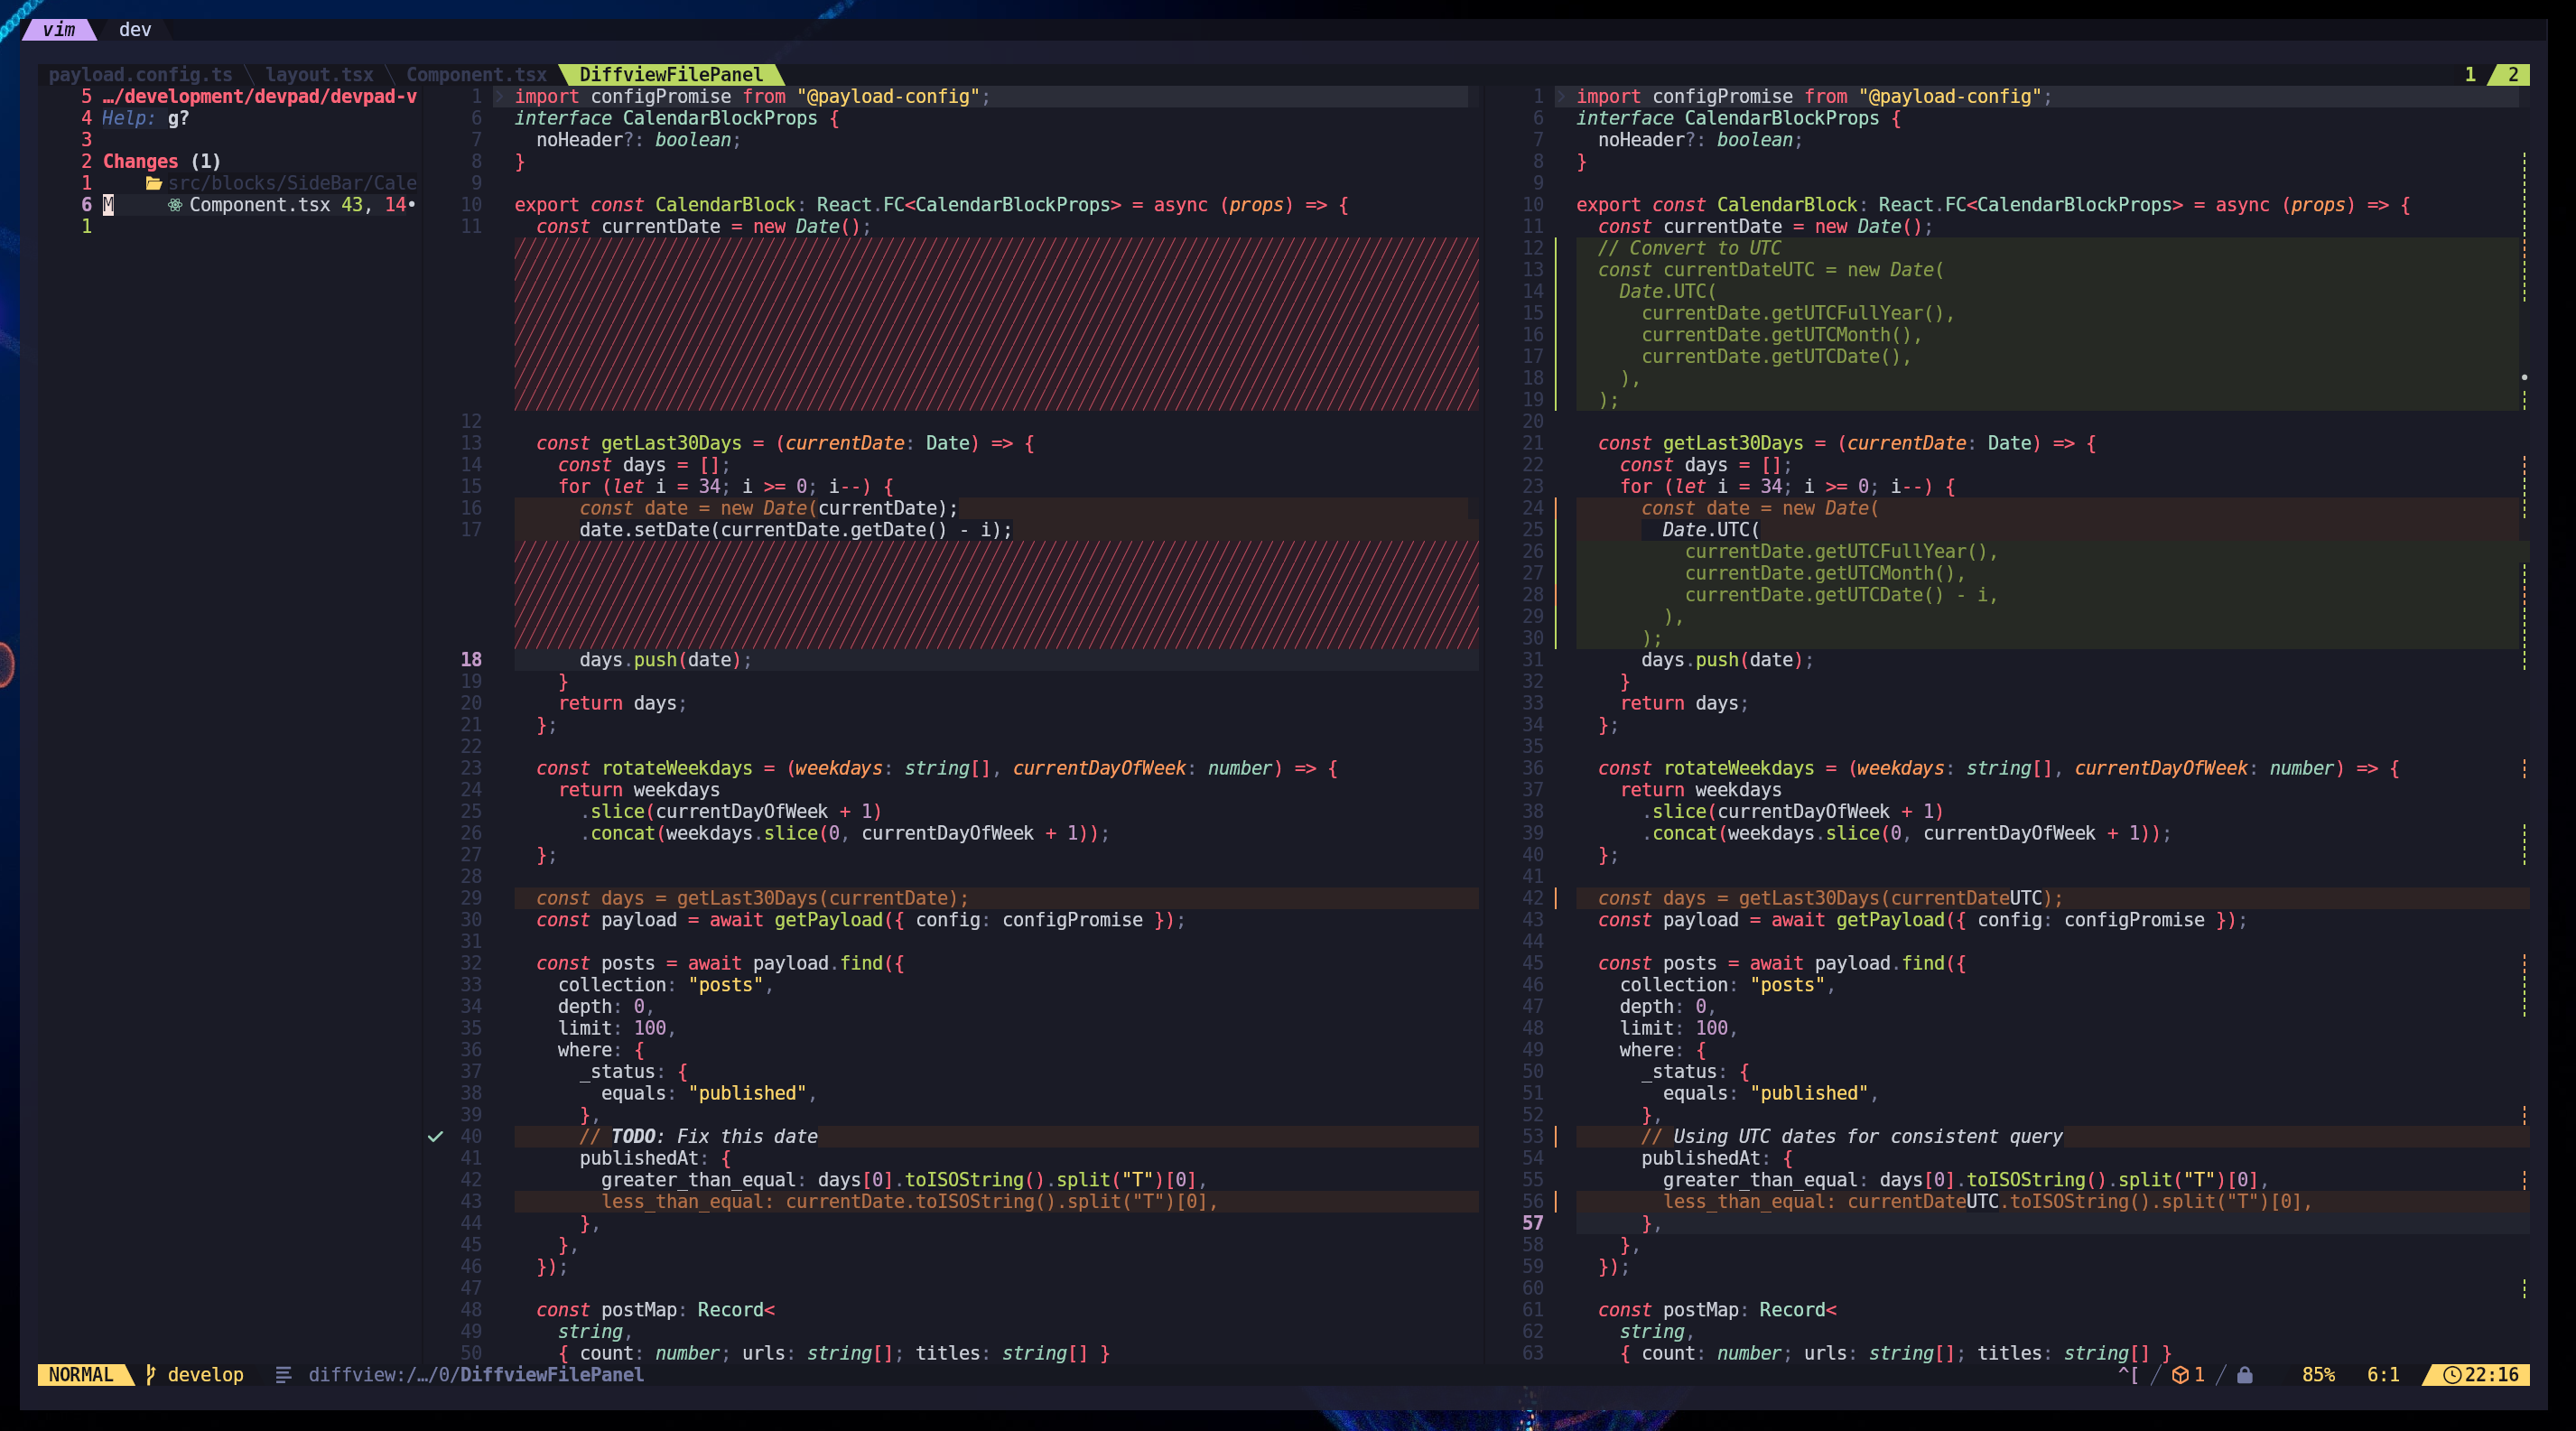Switch to the layout.tsx tab

[x=318, y=74]
